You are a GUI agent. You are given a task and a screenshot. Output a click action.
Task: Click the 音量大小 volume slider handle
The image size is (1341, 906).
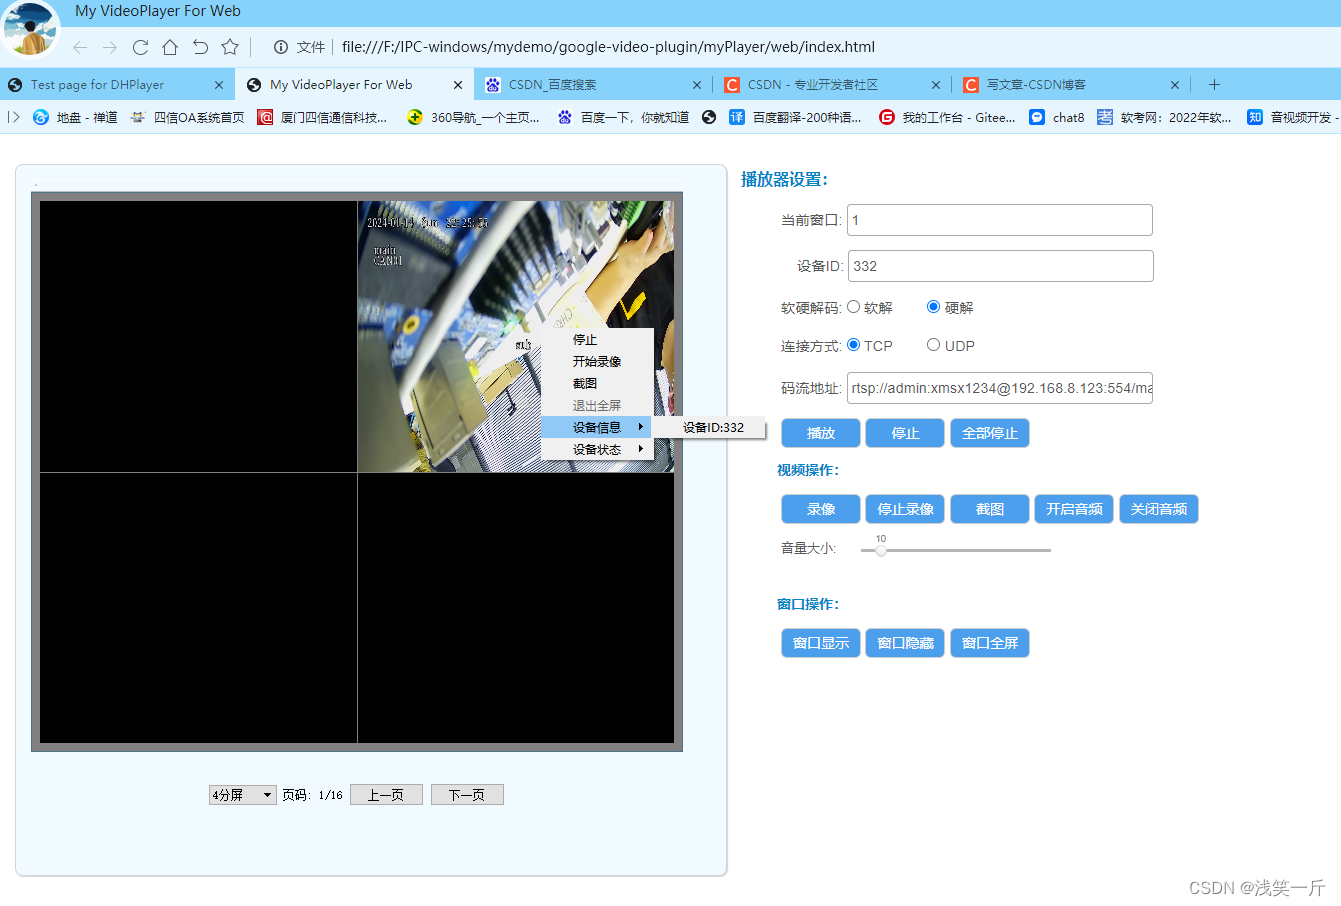pos(881,550)
